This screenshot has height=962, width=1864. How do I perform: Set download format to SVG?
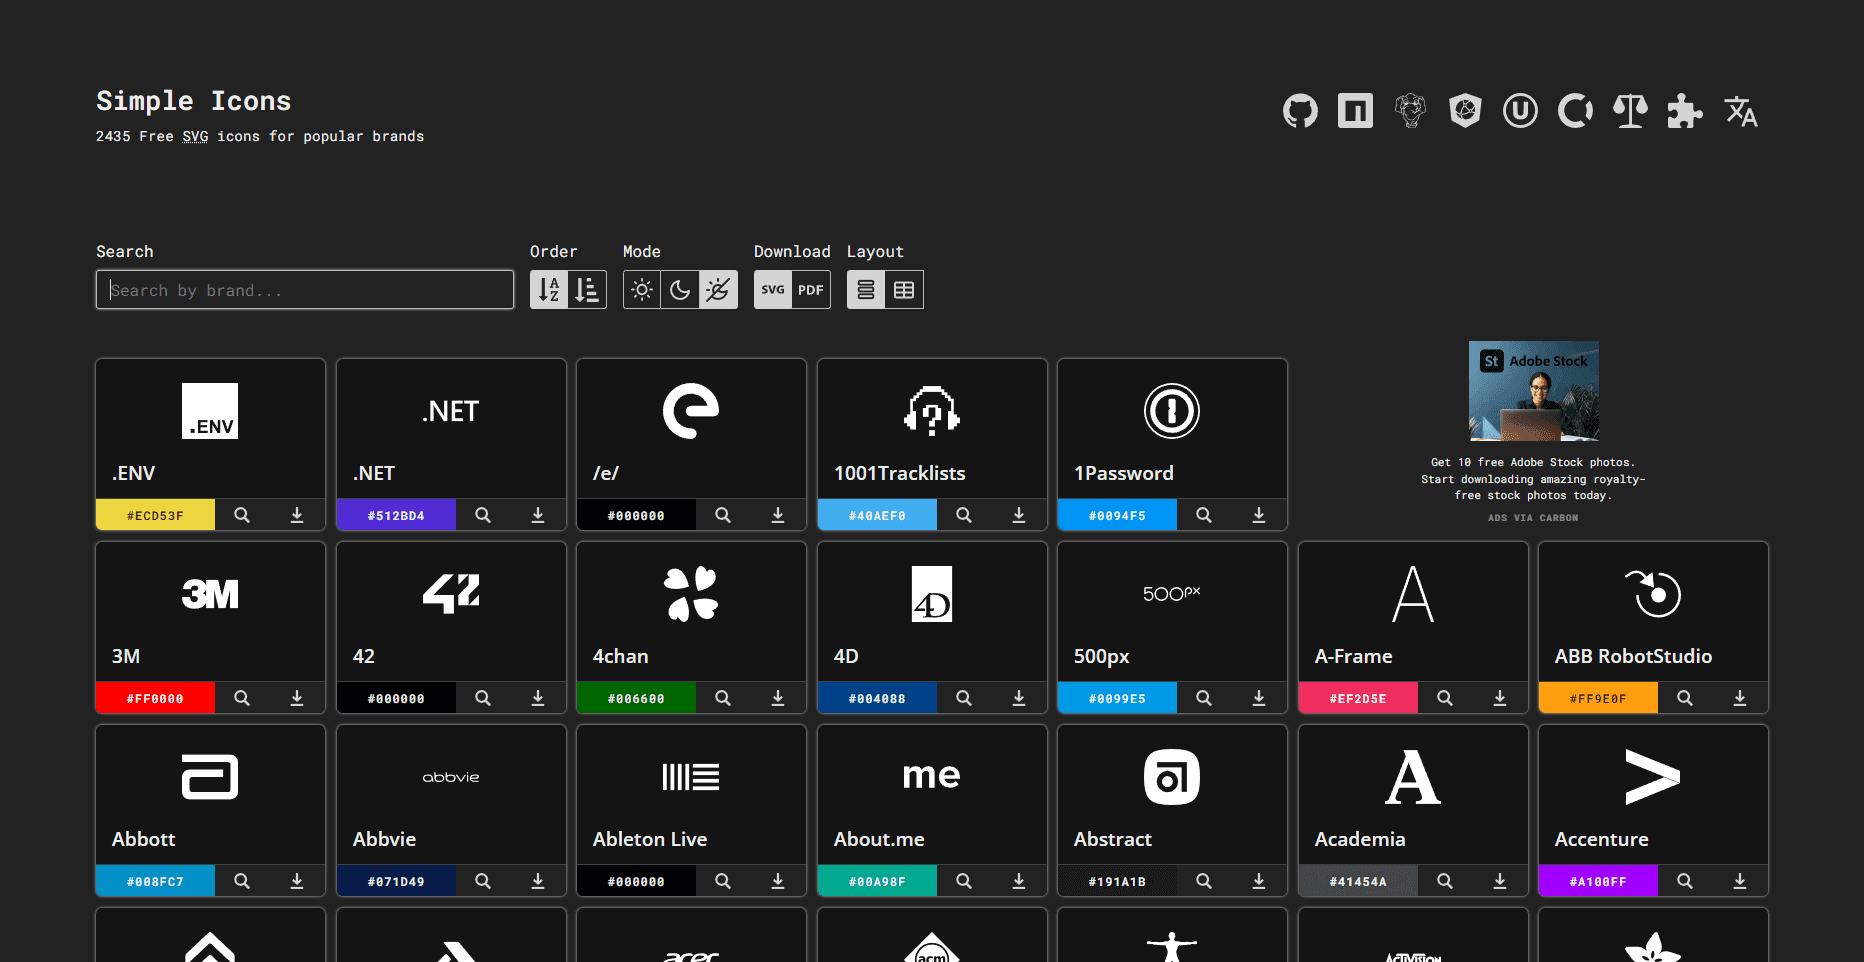(x=773, y=290)
